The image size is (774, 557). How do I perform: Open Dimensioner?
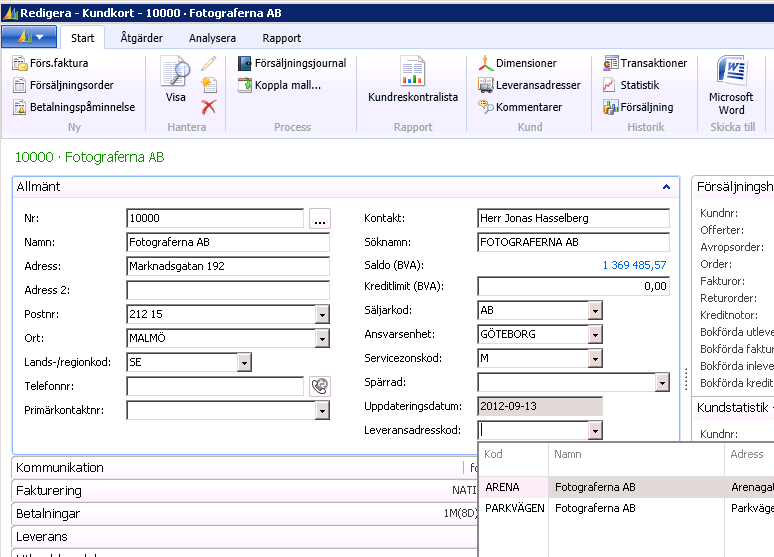(x=517, y=63)
